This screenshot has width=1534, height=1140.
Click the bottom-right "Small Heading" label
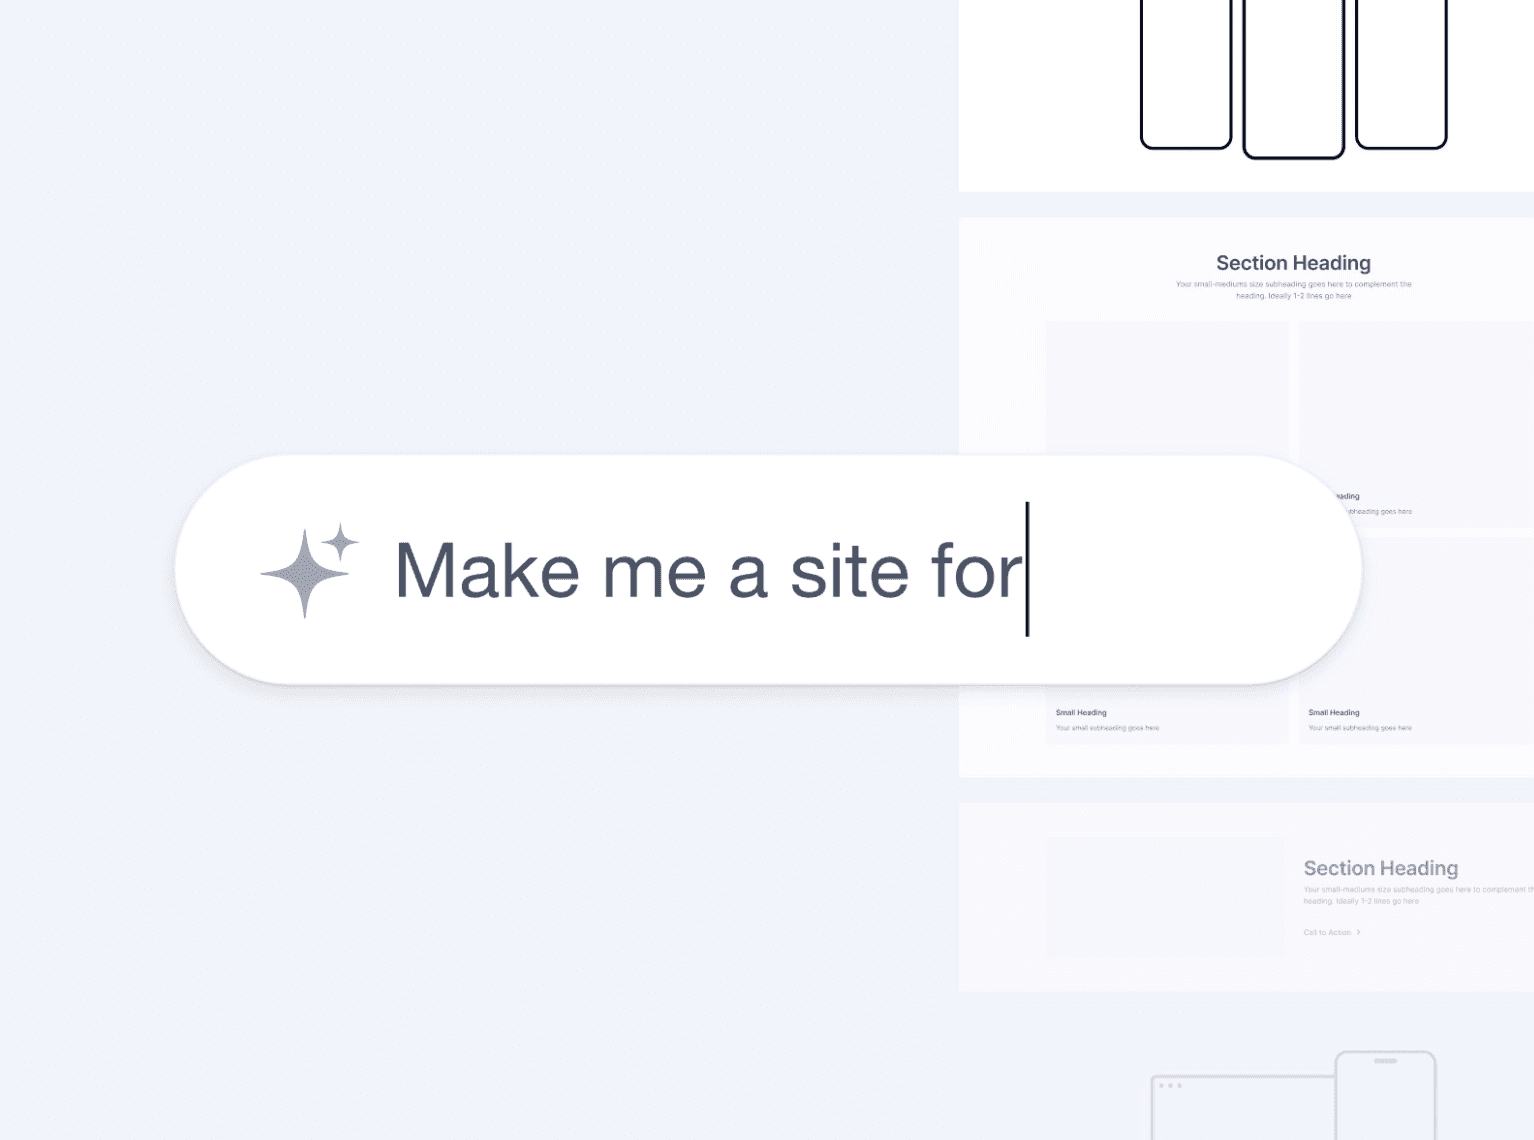tap(1333, 713)
